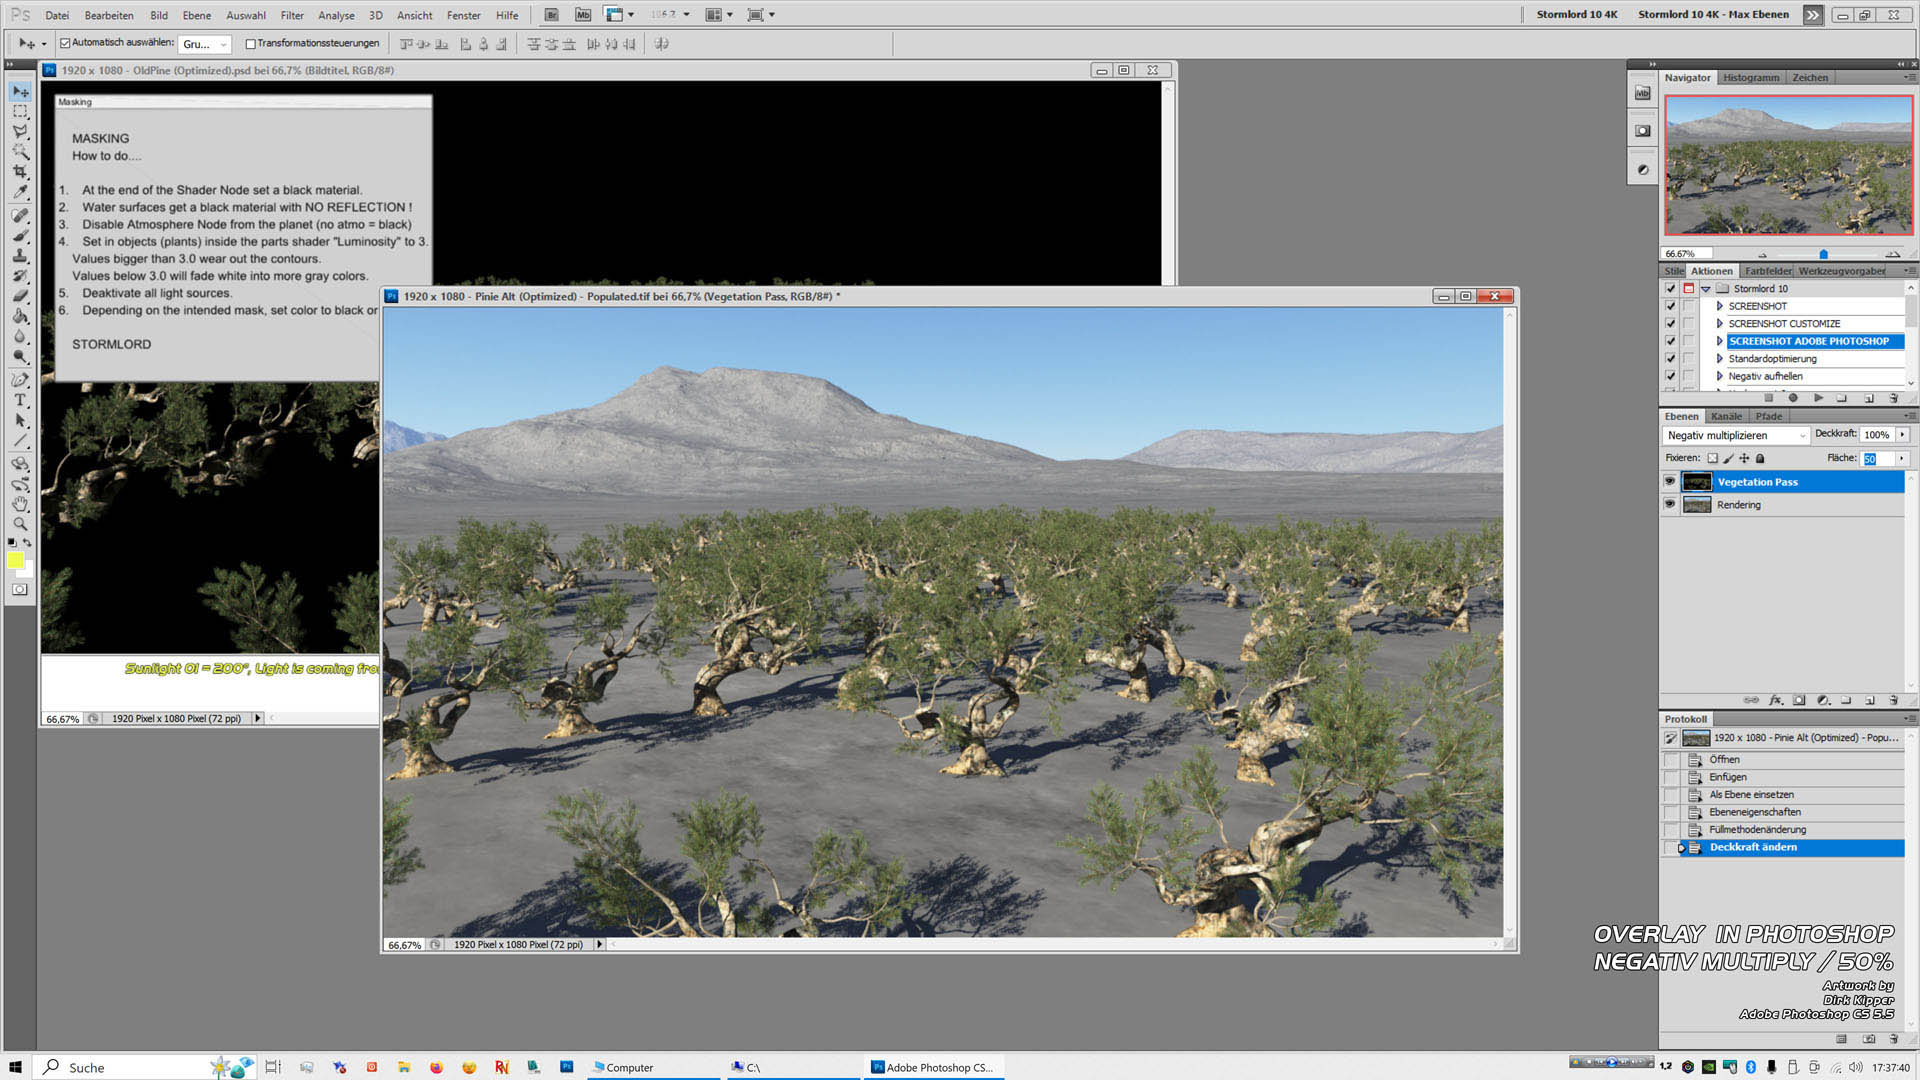This screenshot has height=1080, width=1920.
Task: Launch Bridge from the top bar
Action: pos(551,15)
